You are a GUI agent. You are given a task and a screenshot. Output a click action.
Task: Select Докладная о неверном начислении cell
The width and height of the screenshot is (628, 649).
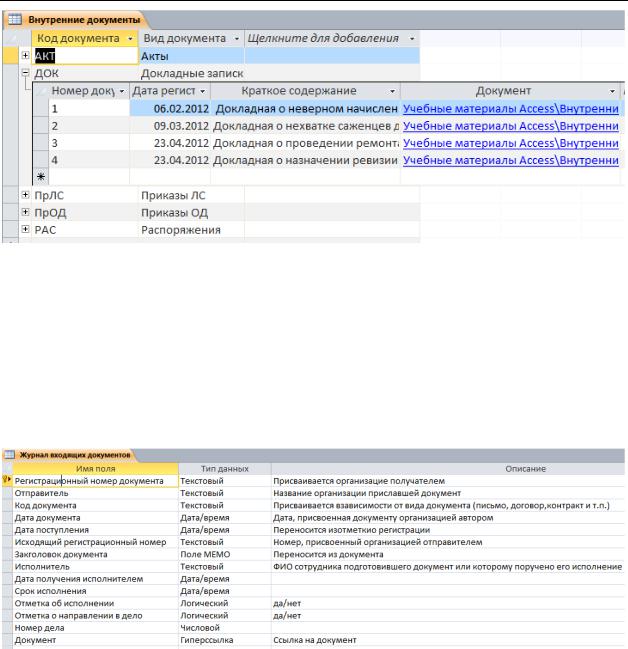(x=306, y=109)
